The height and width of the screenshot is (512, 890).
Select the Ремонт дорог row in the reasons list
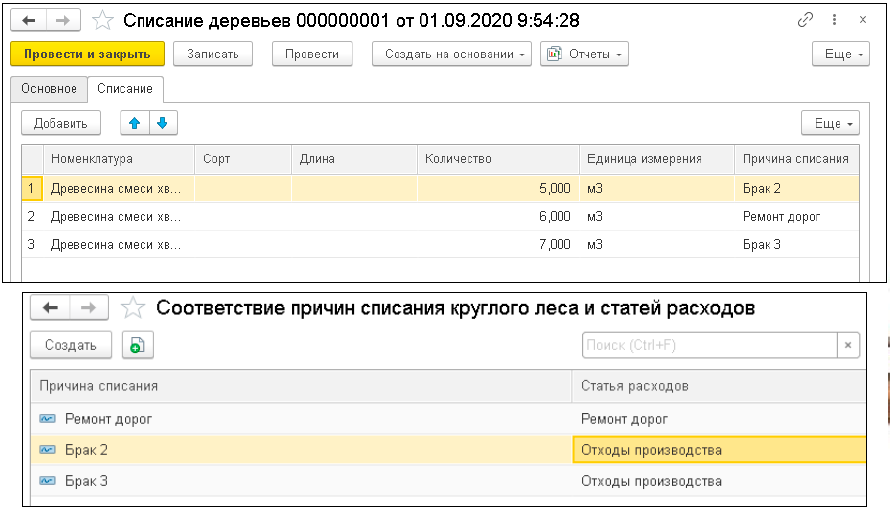click(109, 419)
